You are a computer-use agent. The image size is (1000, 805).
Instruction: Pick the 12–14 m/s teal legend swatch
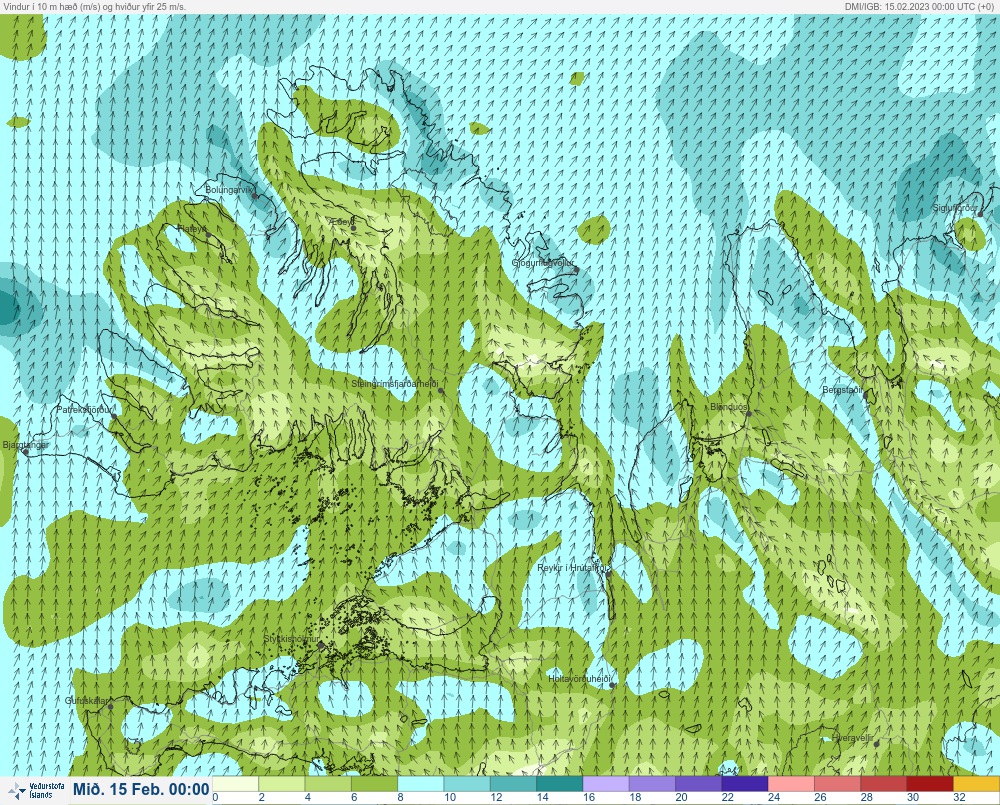pyautogui.click(x=513, y=784)
